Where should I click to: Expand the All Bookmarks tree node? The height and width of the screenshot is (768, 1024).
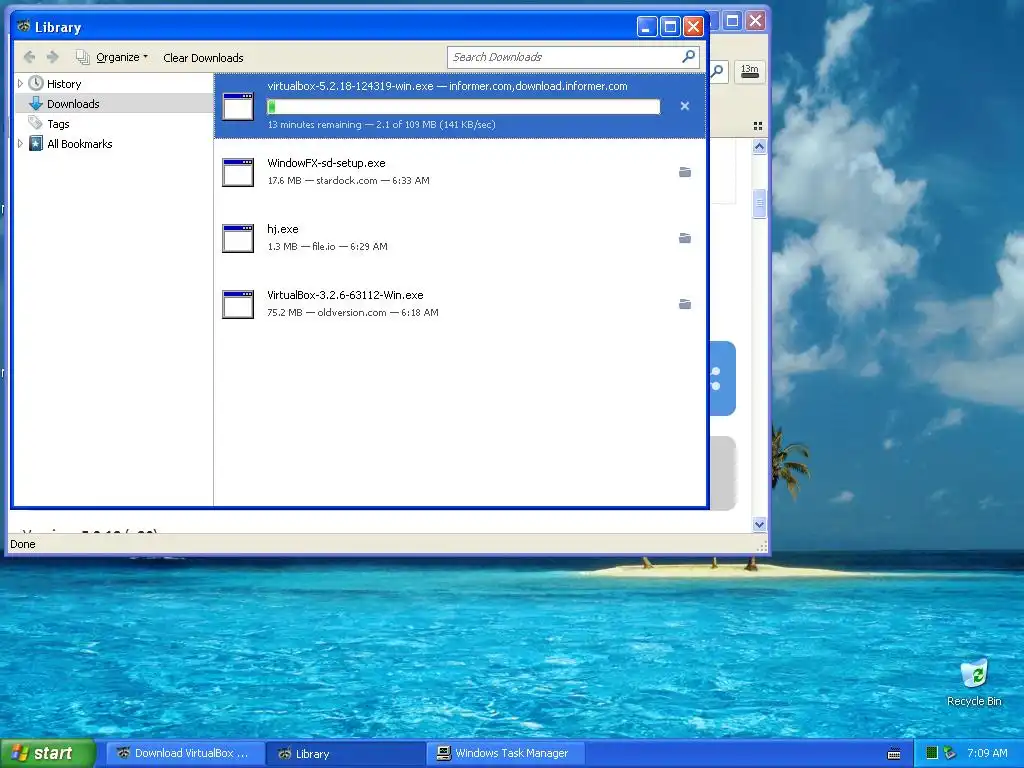(x=20, y=144)
